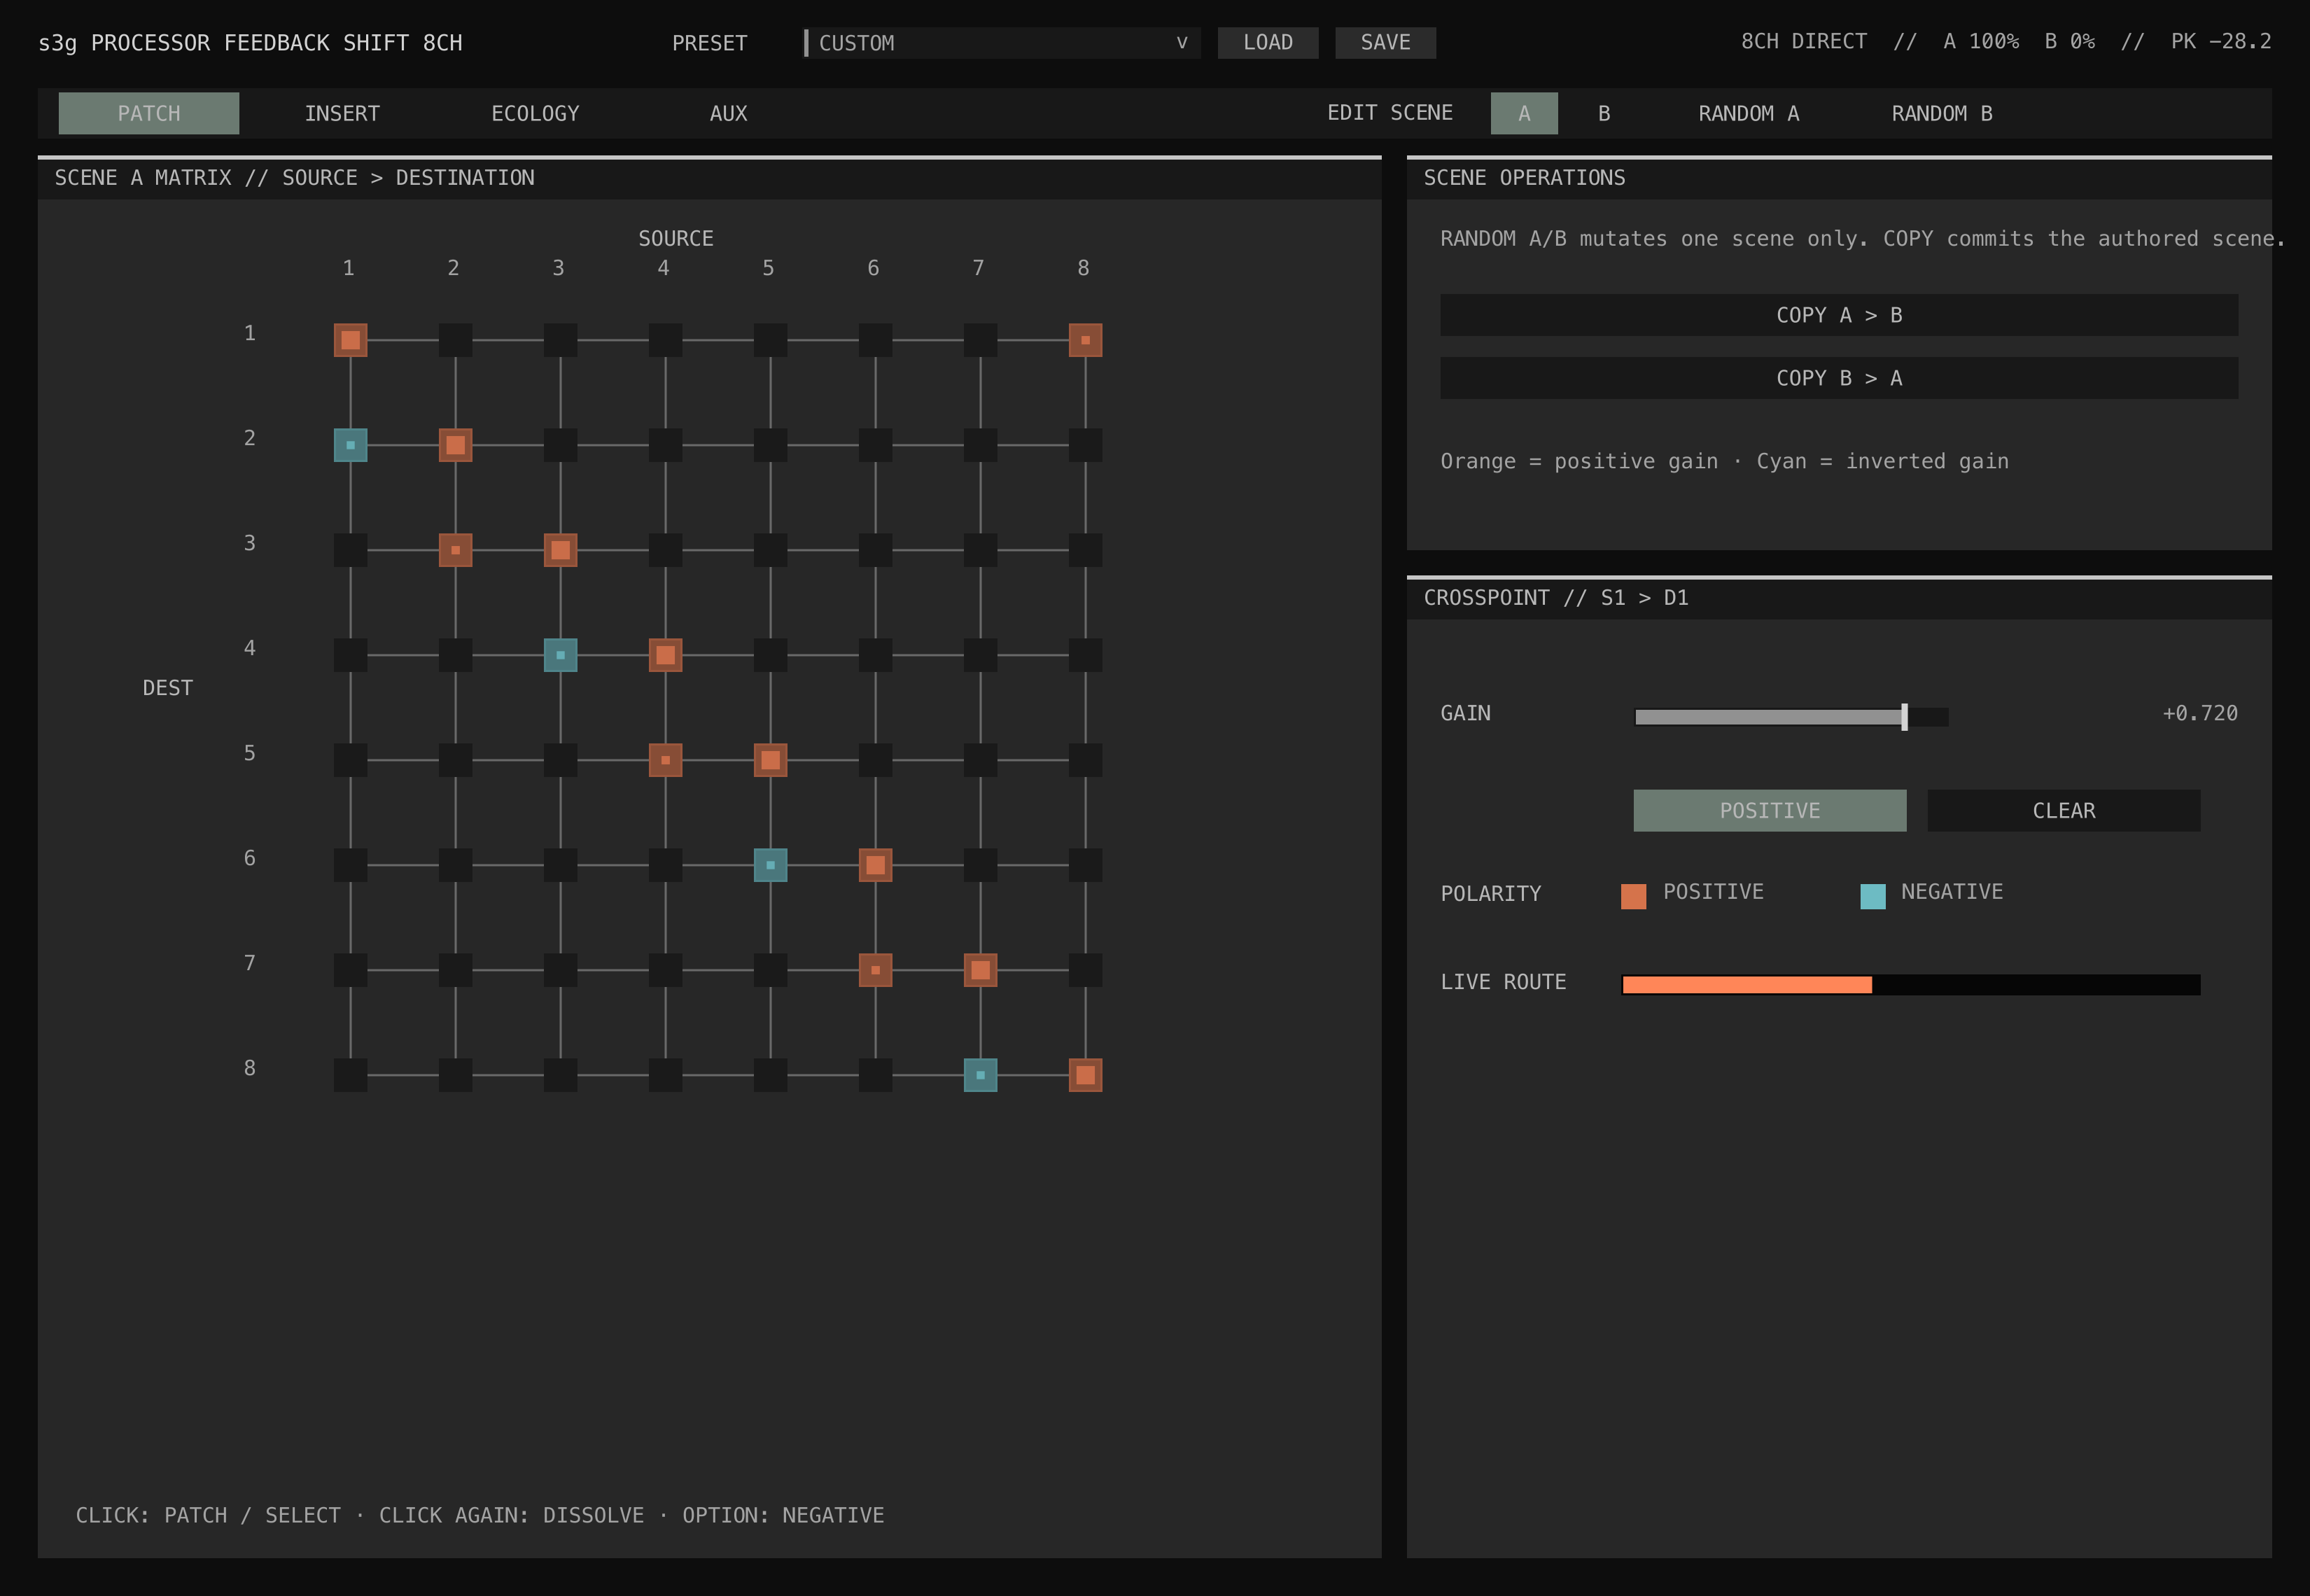Select the orange crosspoint source 7 to dest 7
Viewport: 2310px width, 1596px height.
[x=980, y=970]
